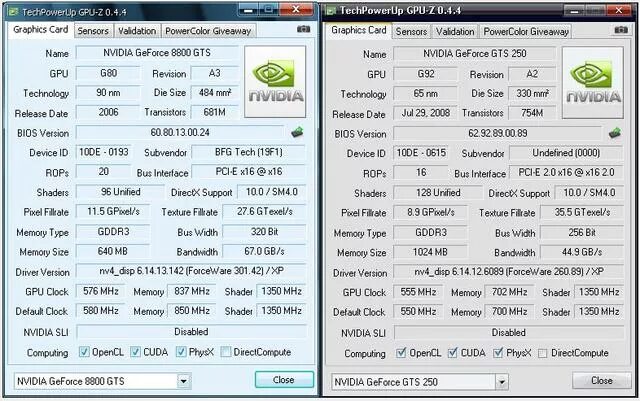
Task: Click the Bandwidth value 67.0 GB/s
Action: (x=264, y=251)
